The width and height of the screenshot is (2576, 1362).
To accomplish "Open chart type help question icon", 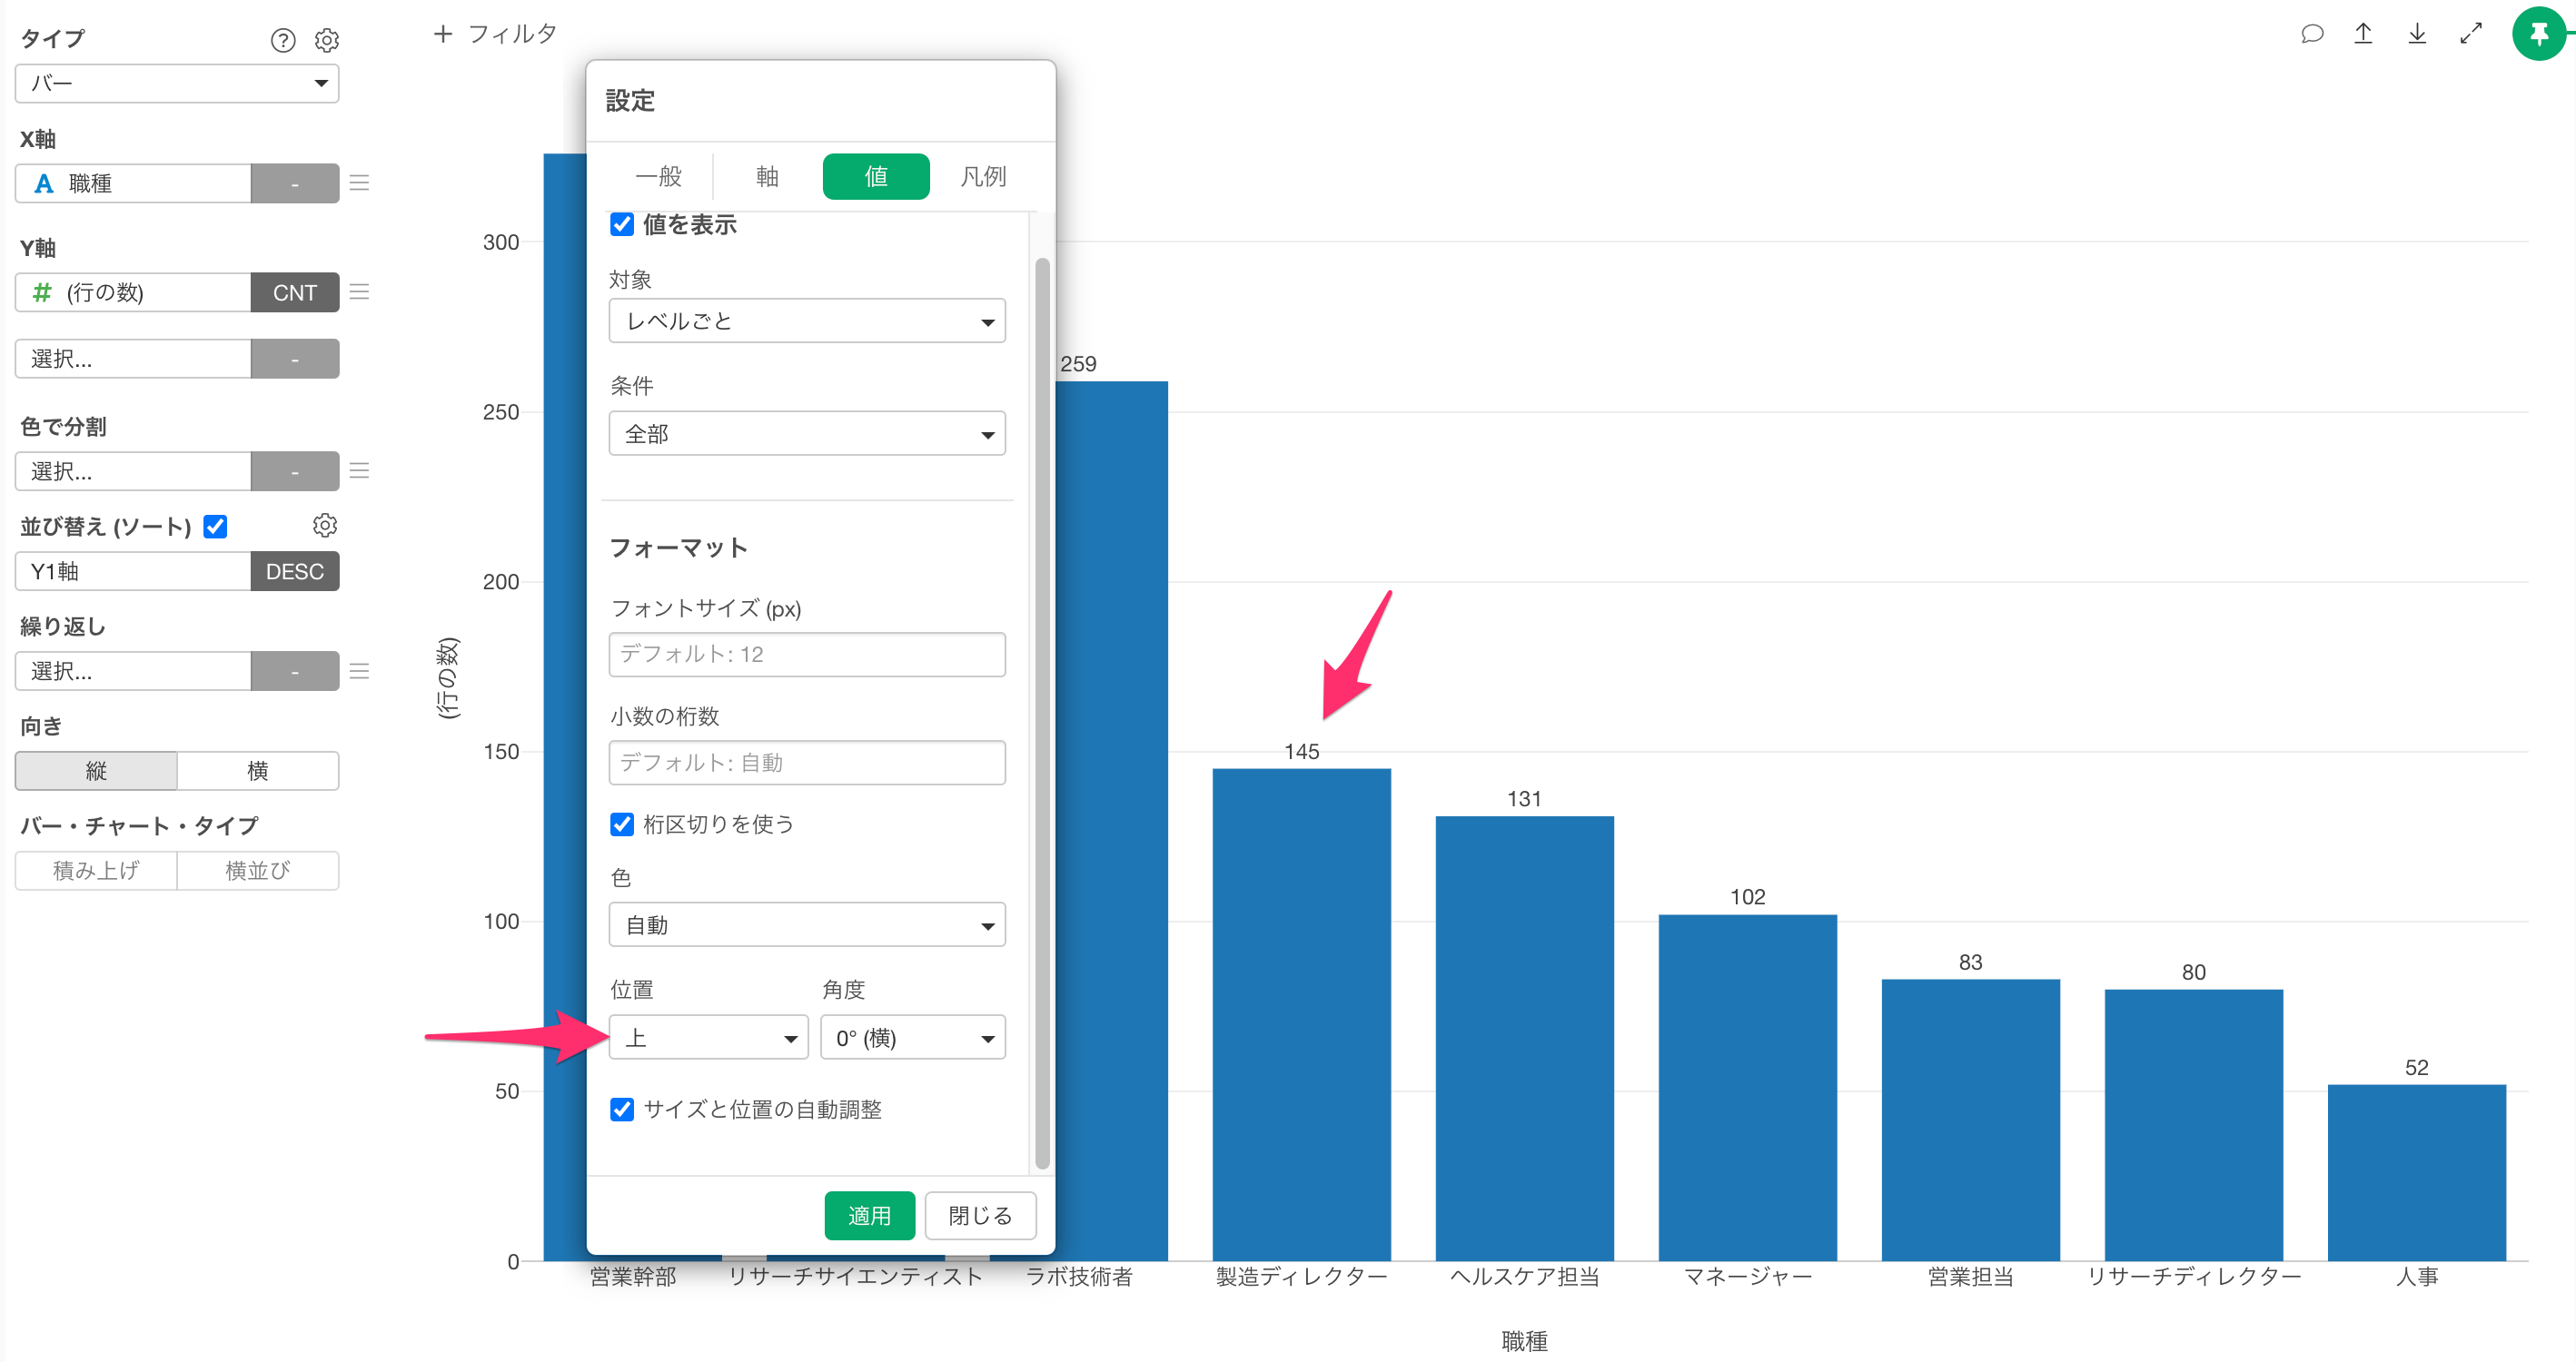I will tap(283, 40).
